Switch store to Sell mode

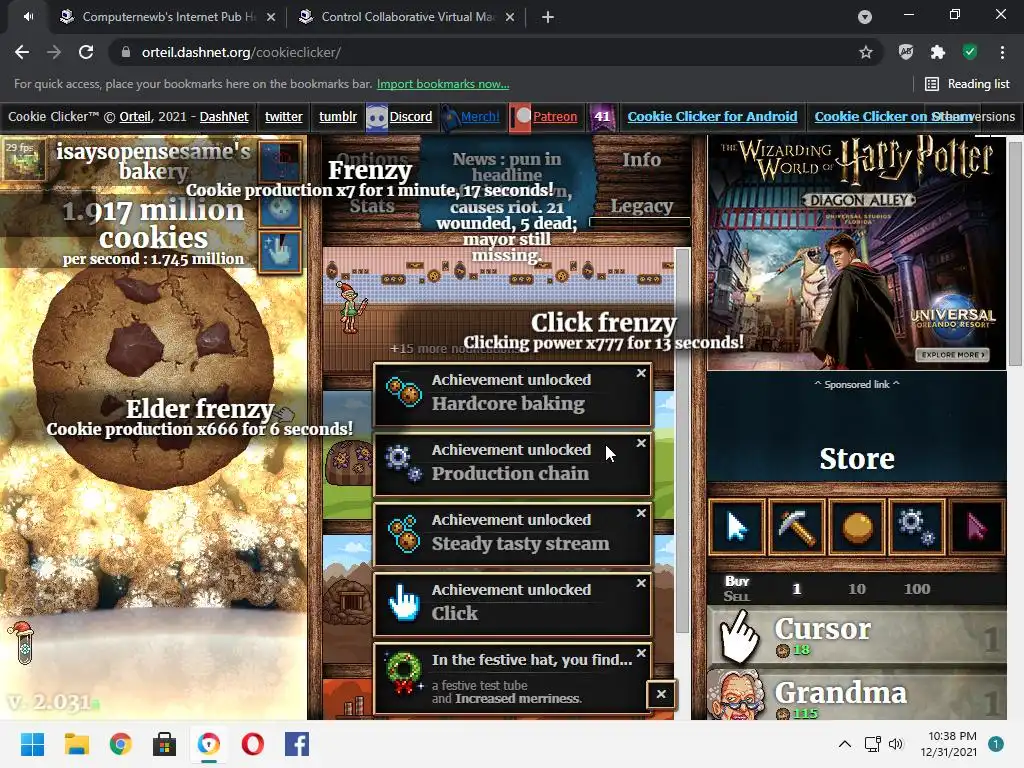coord(737,596)
